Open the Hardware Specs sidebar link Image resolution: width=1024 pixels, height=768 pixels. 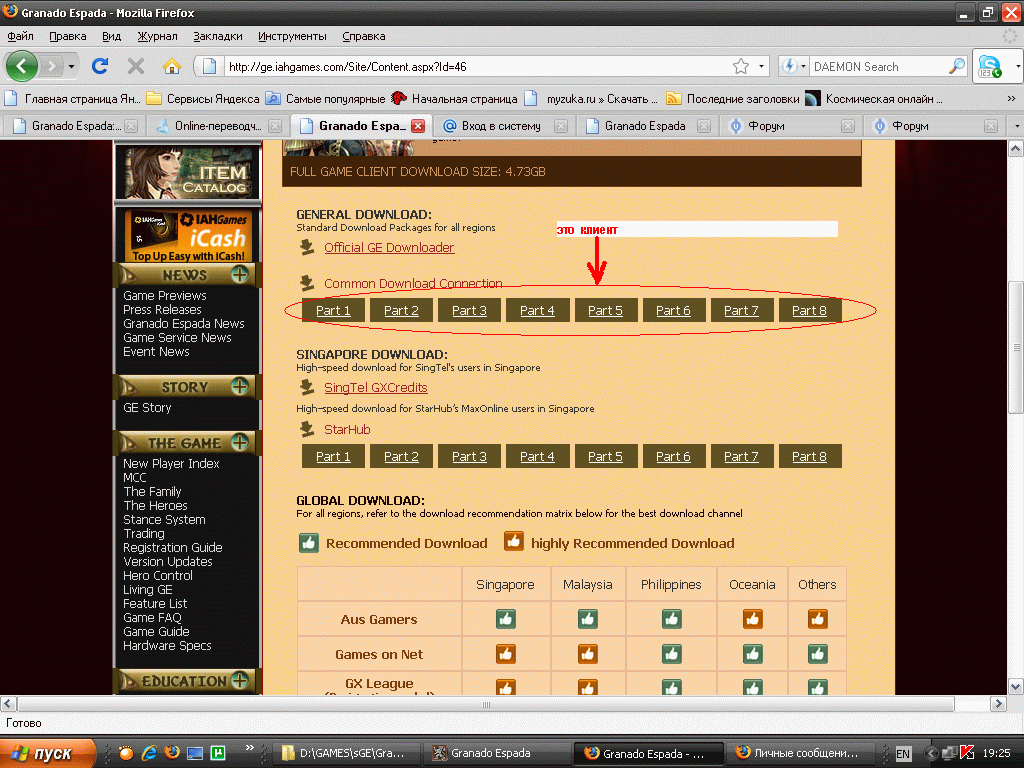[167, 645]
